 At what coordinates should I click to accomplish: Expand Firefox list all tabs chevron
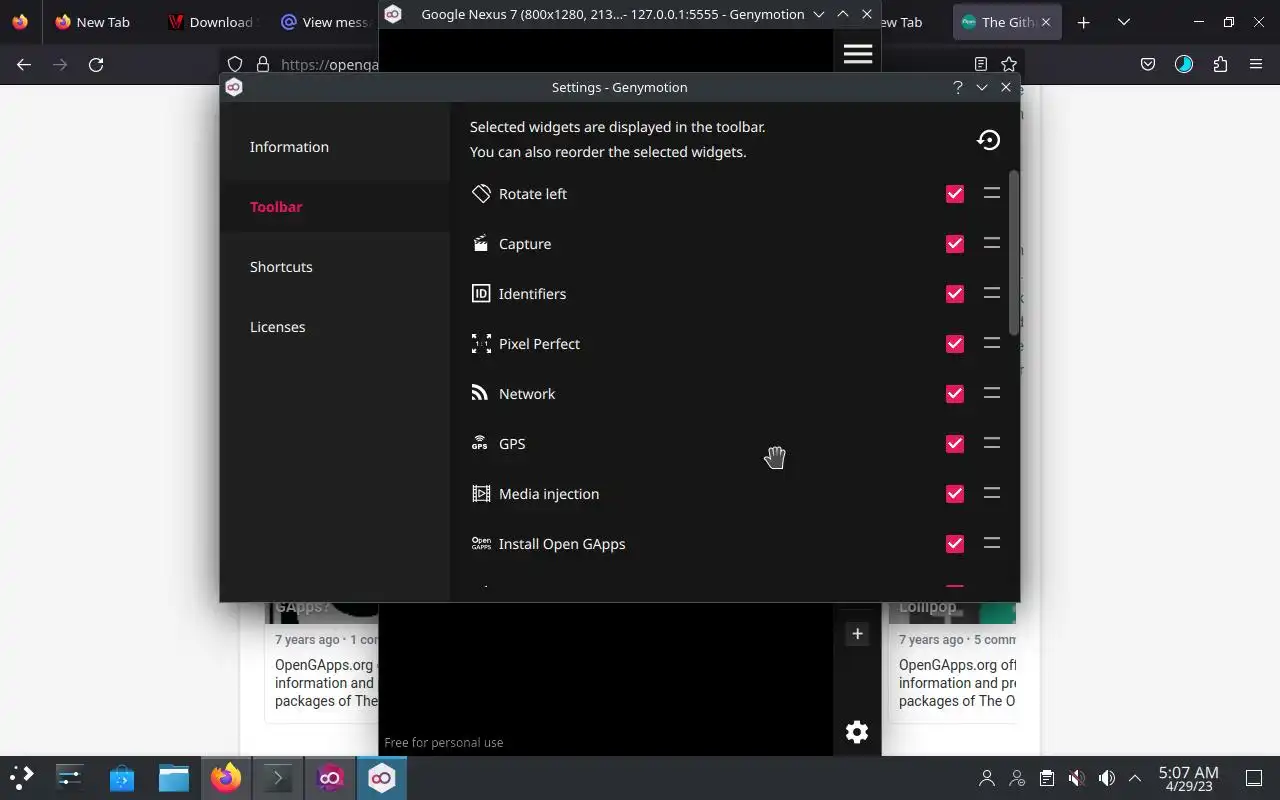click(x=1124, y=22)
